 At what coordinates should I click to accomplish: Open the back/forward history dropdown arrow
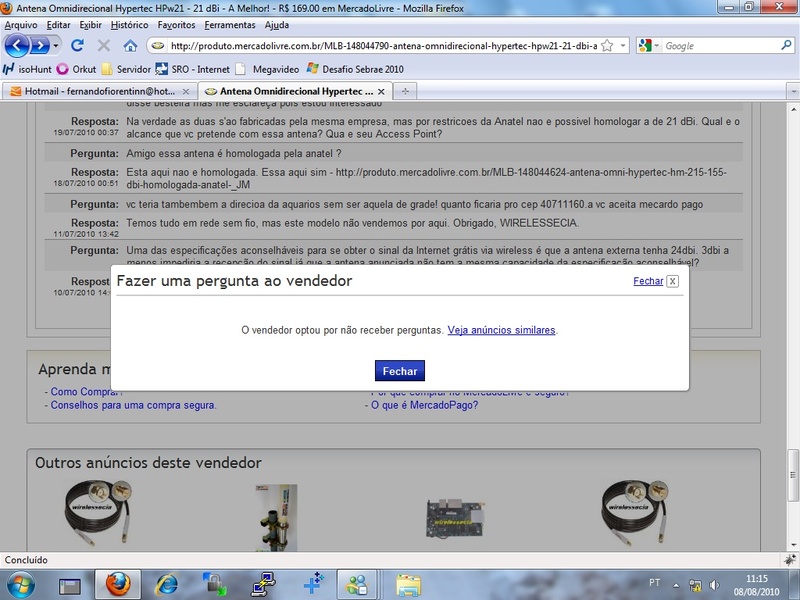coord(56,46)
